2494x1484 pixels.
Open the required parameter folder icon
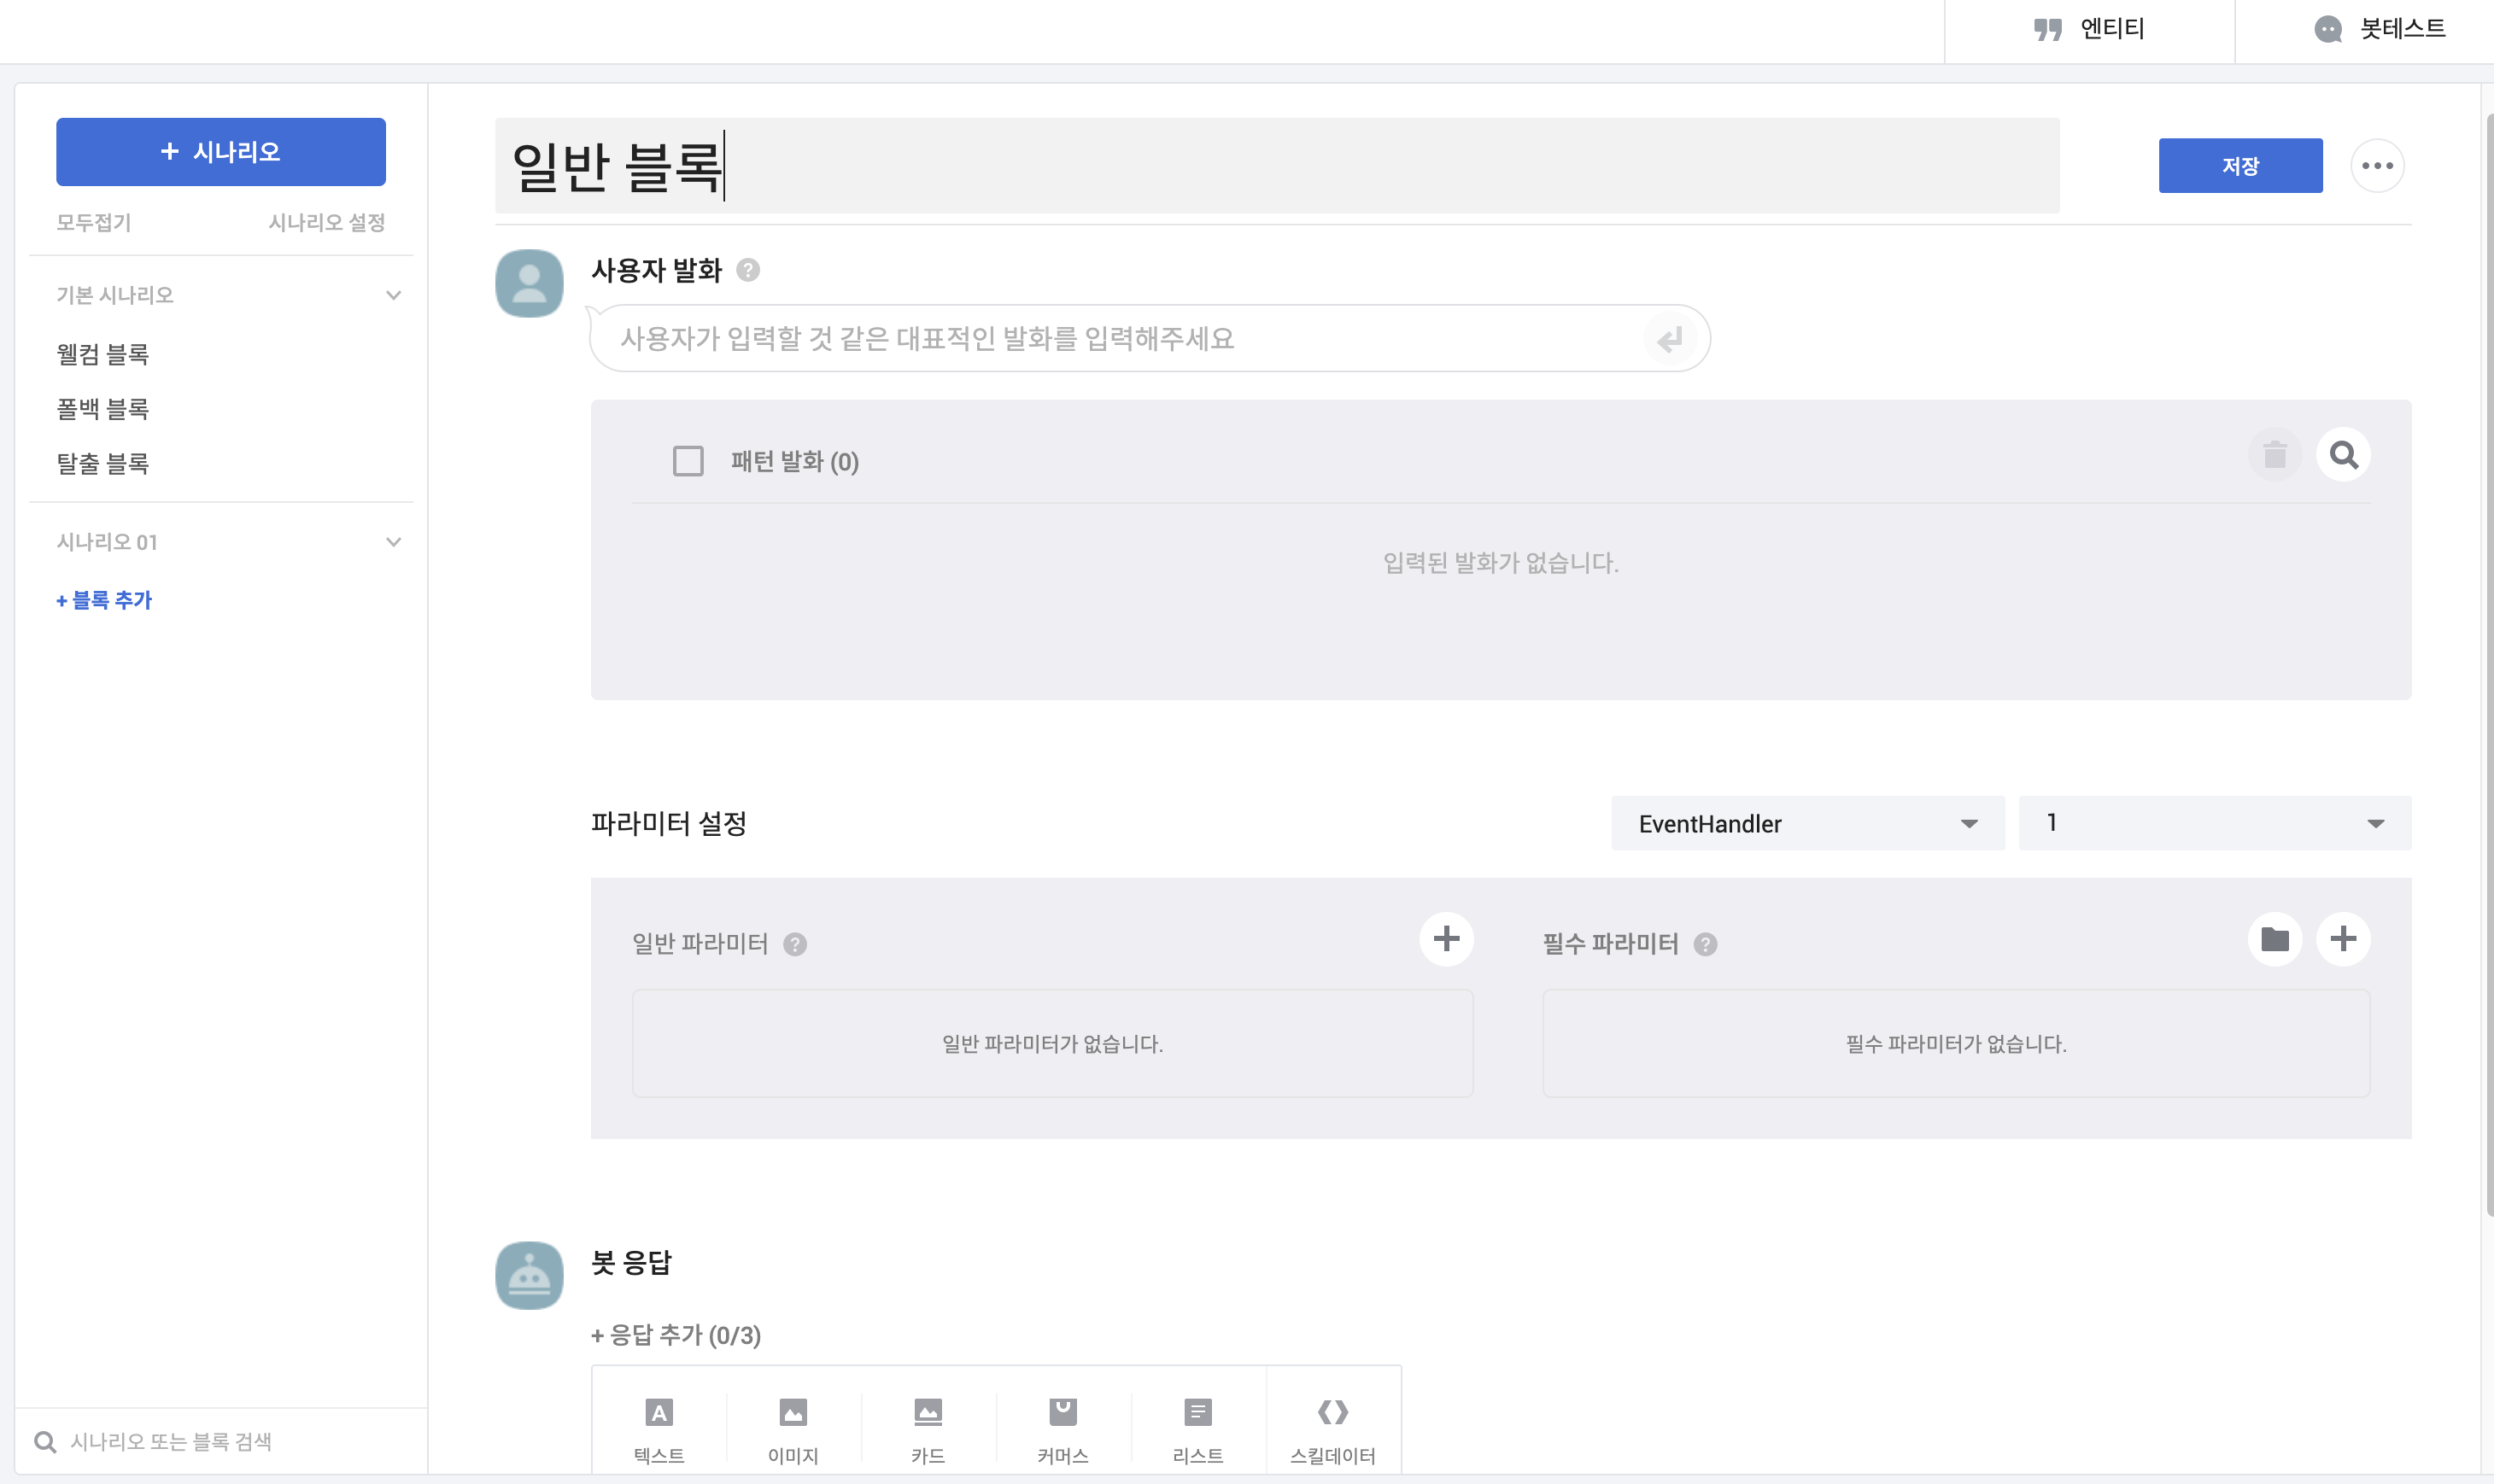[2274, 939]
